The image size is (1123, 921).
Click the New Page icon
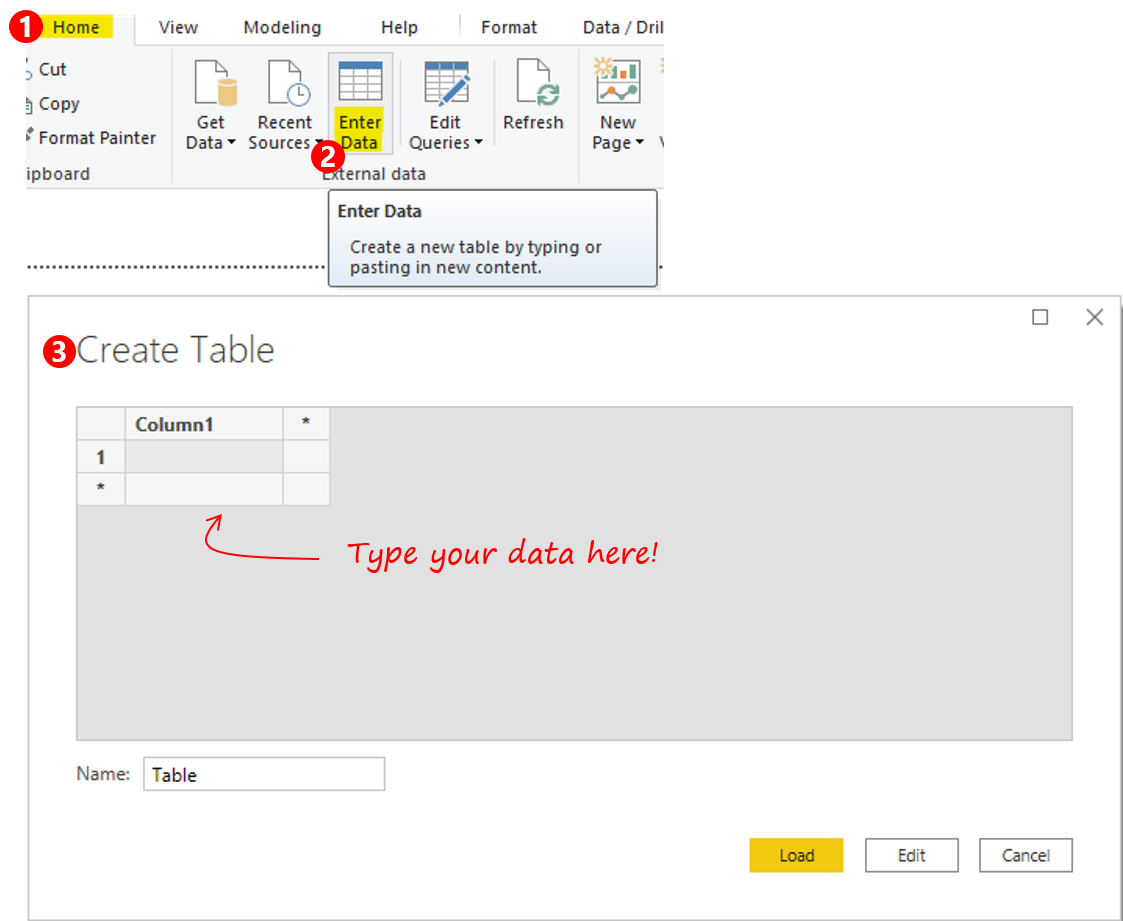[x=617, y=81]
